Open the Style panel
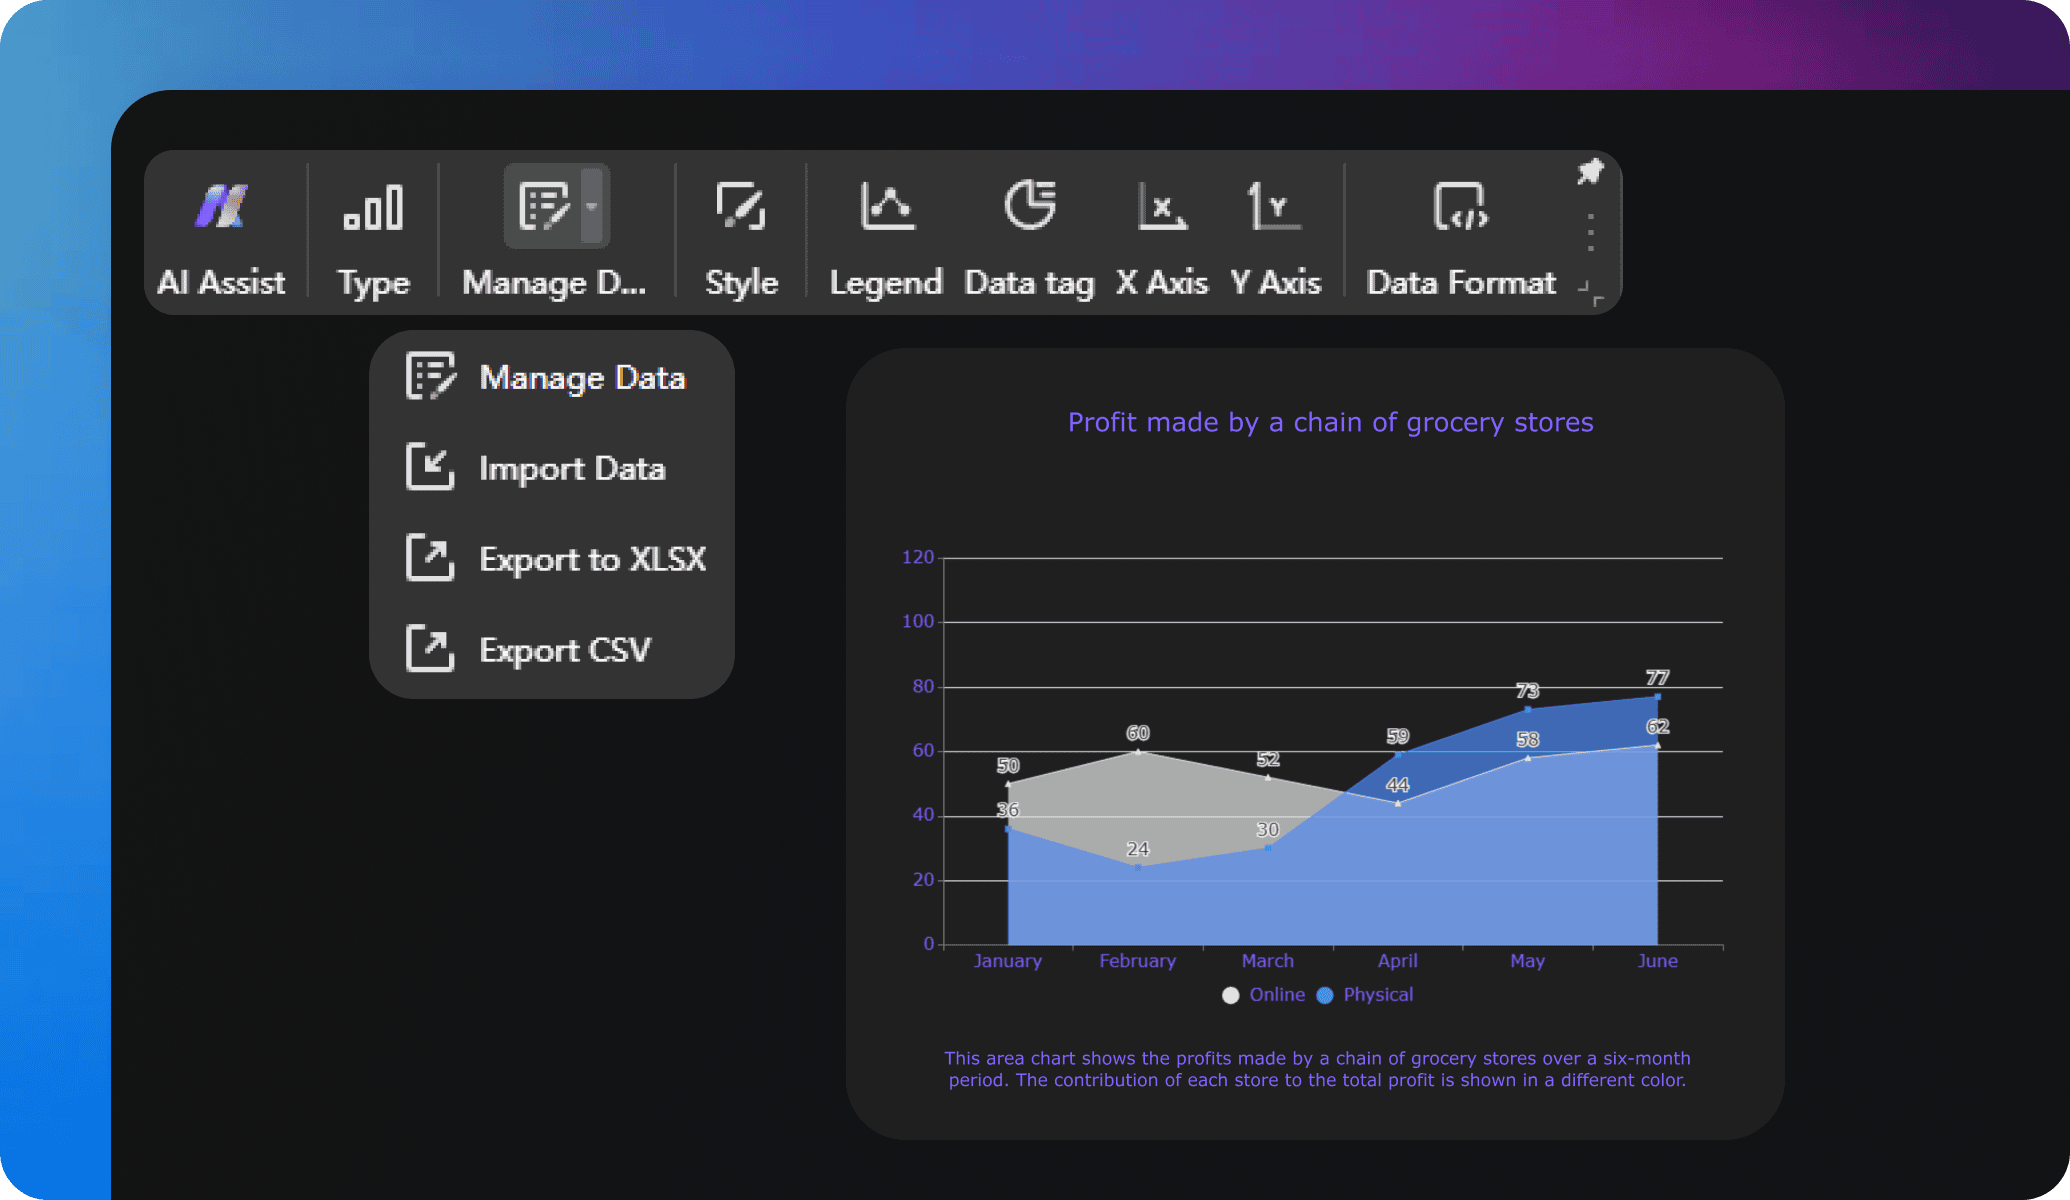Viewport: 2070px width, 1200px height. pyautogui.click(x=740, y=229)
